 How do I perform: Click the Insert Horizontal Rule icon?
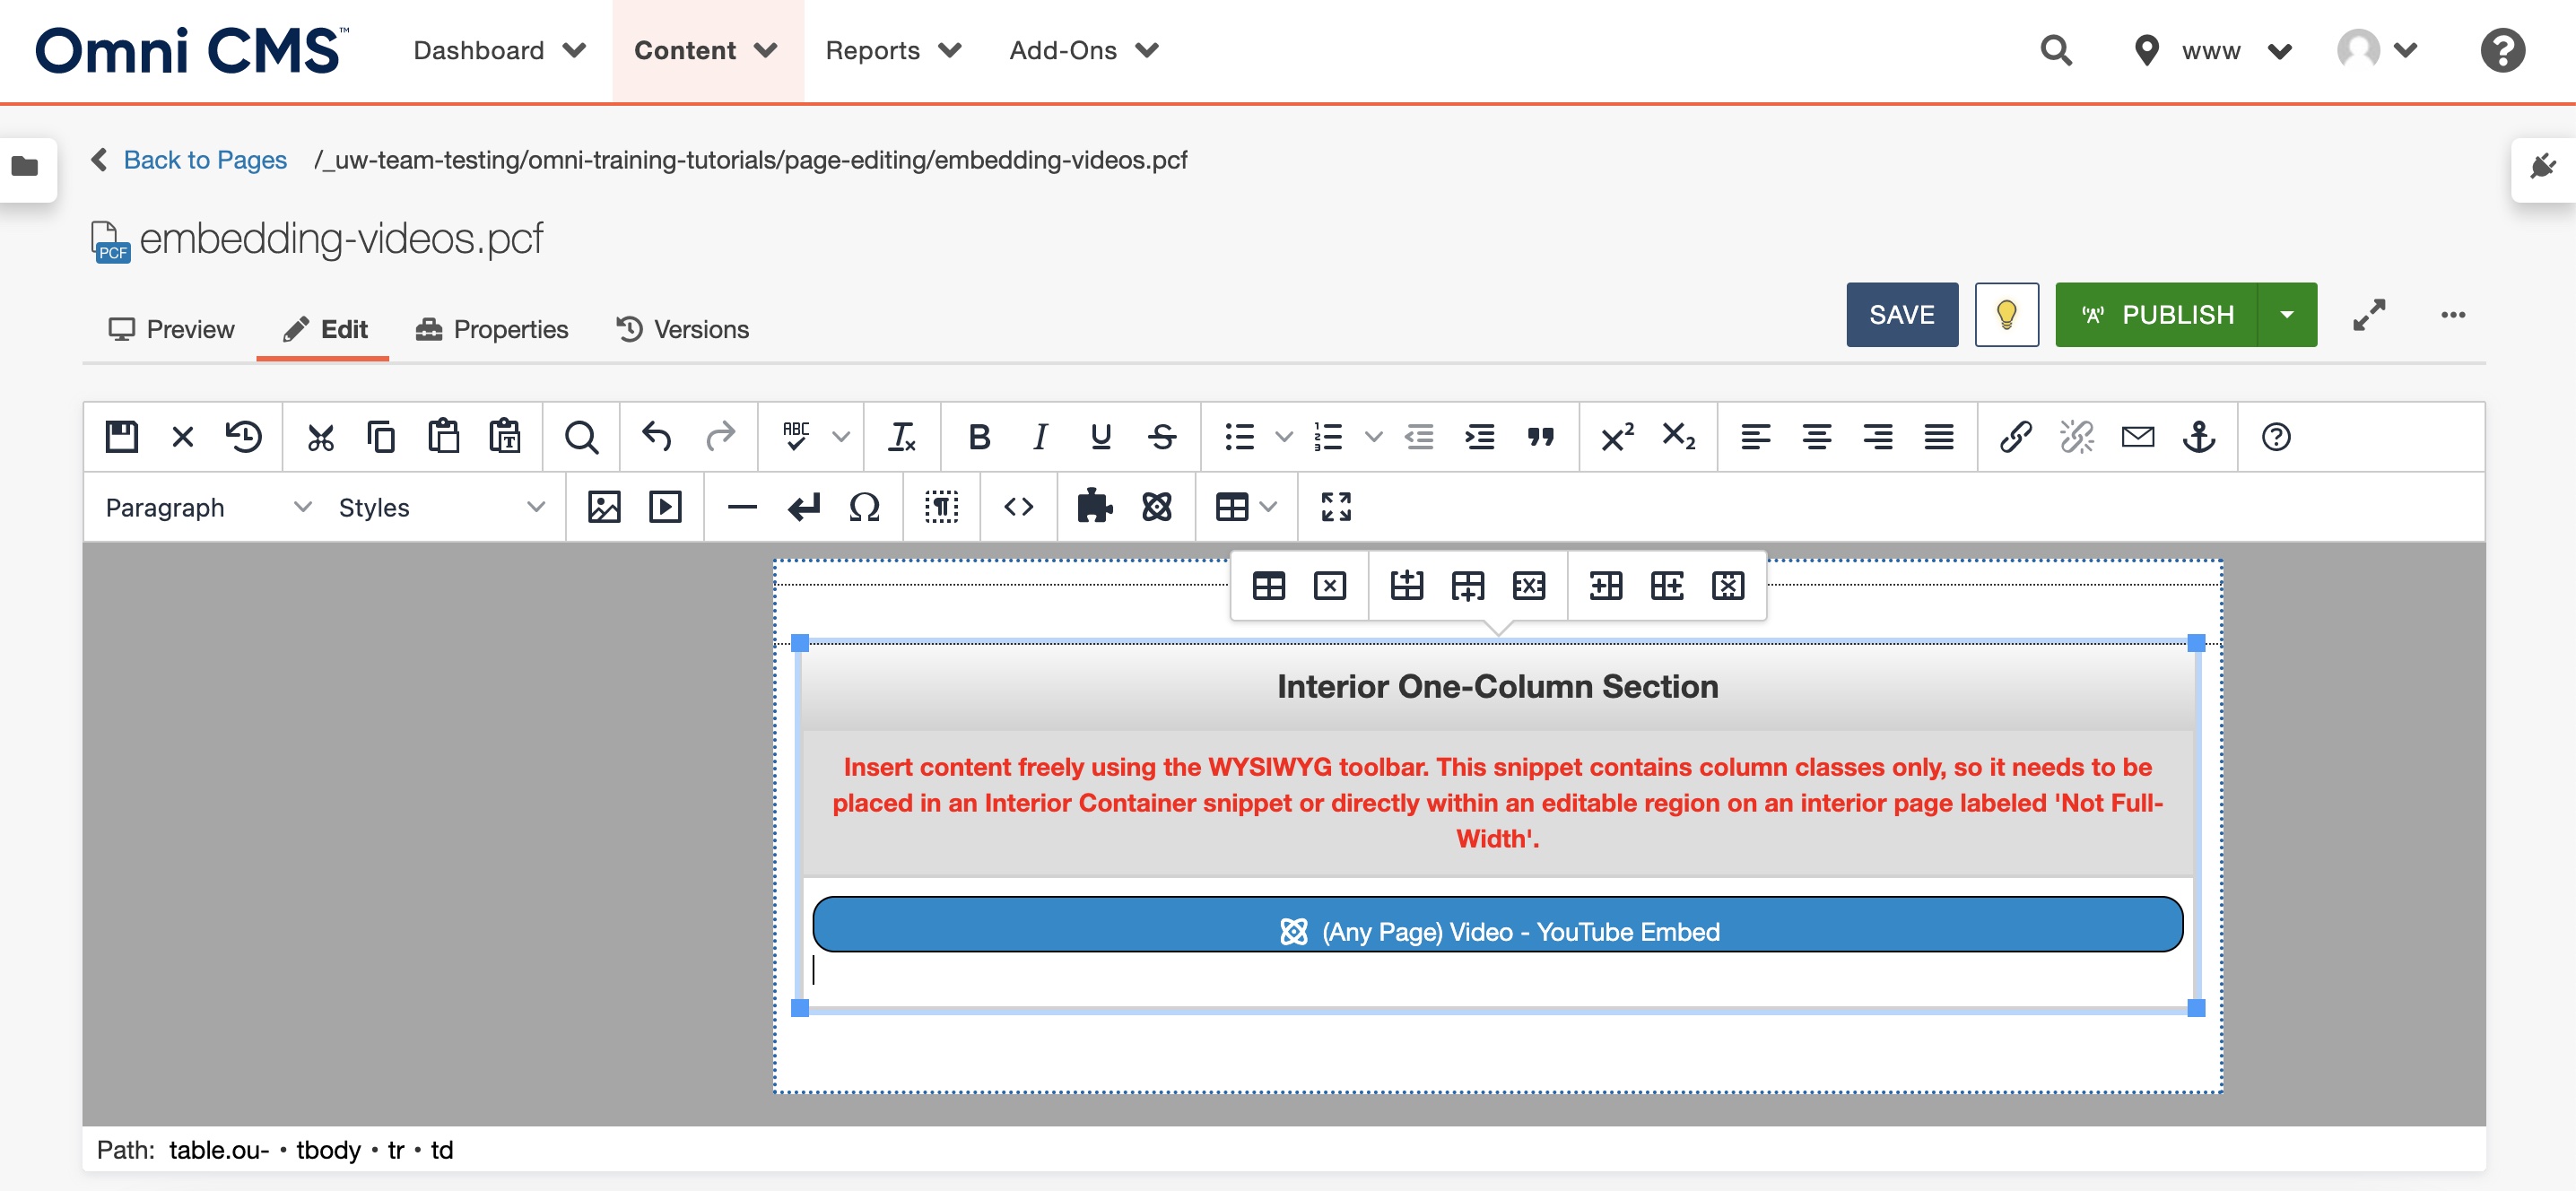point(743,506)
